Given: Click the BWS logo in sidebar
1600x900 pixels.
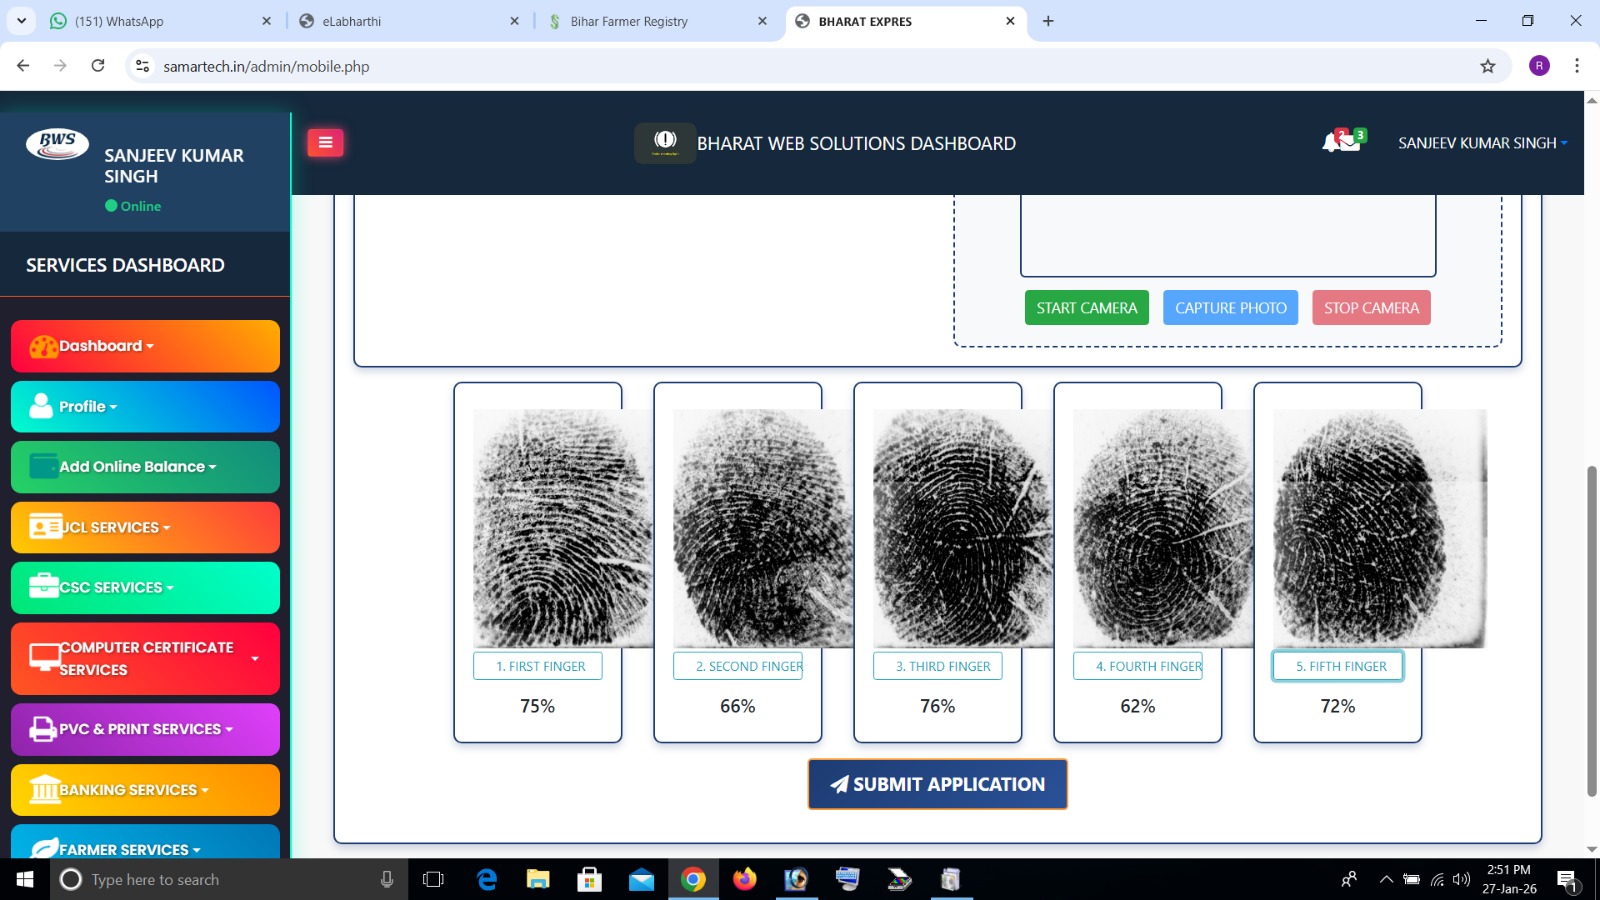Looking at the screenshot, I should pyautogui.click(x=57, y=144).
